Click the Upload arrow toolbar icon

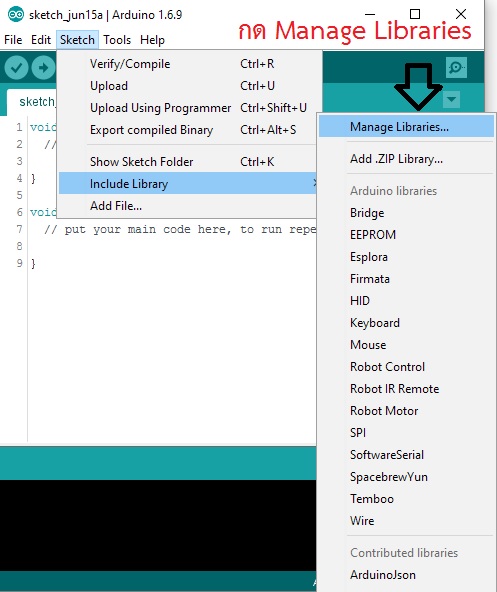(x=43, y=68)
